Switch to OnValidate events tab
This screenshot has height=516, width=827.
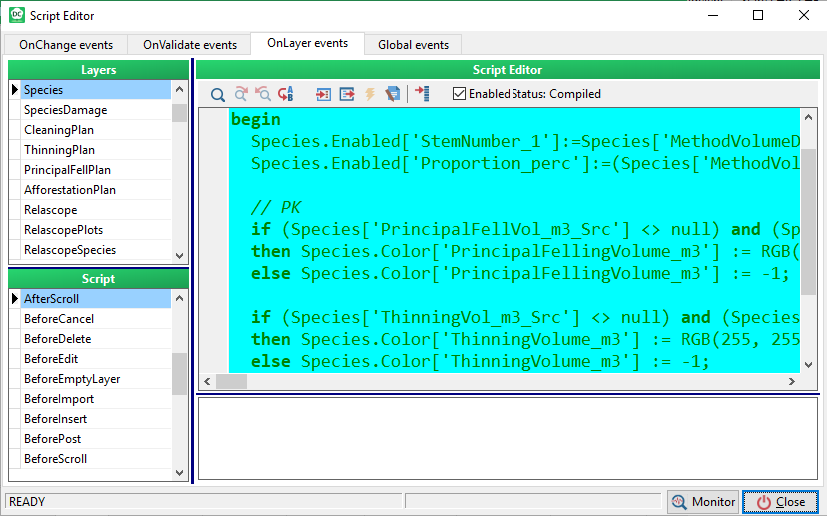click(x=190, y=45)
